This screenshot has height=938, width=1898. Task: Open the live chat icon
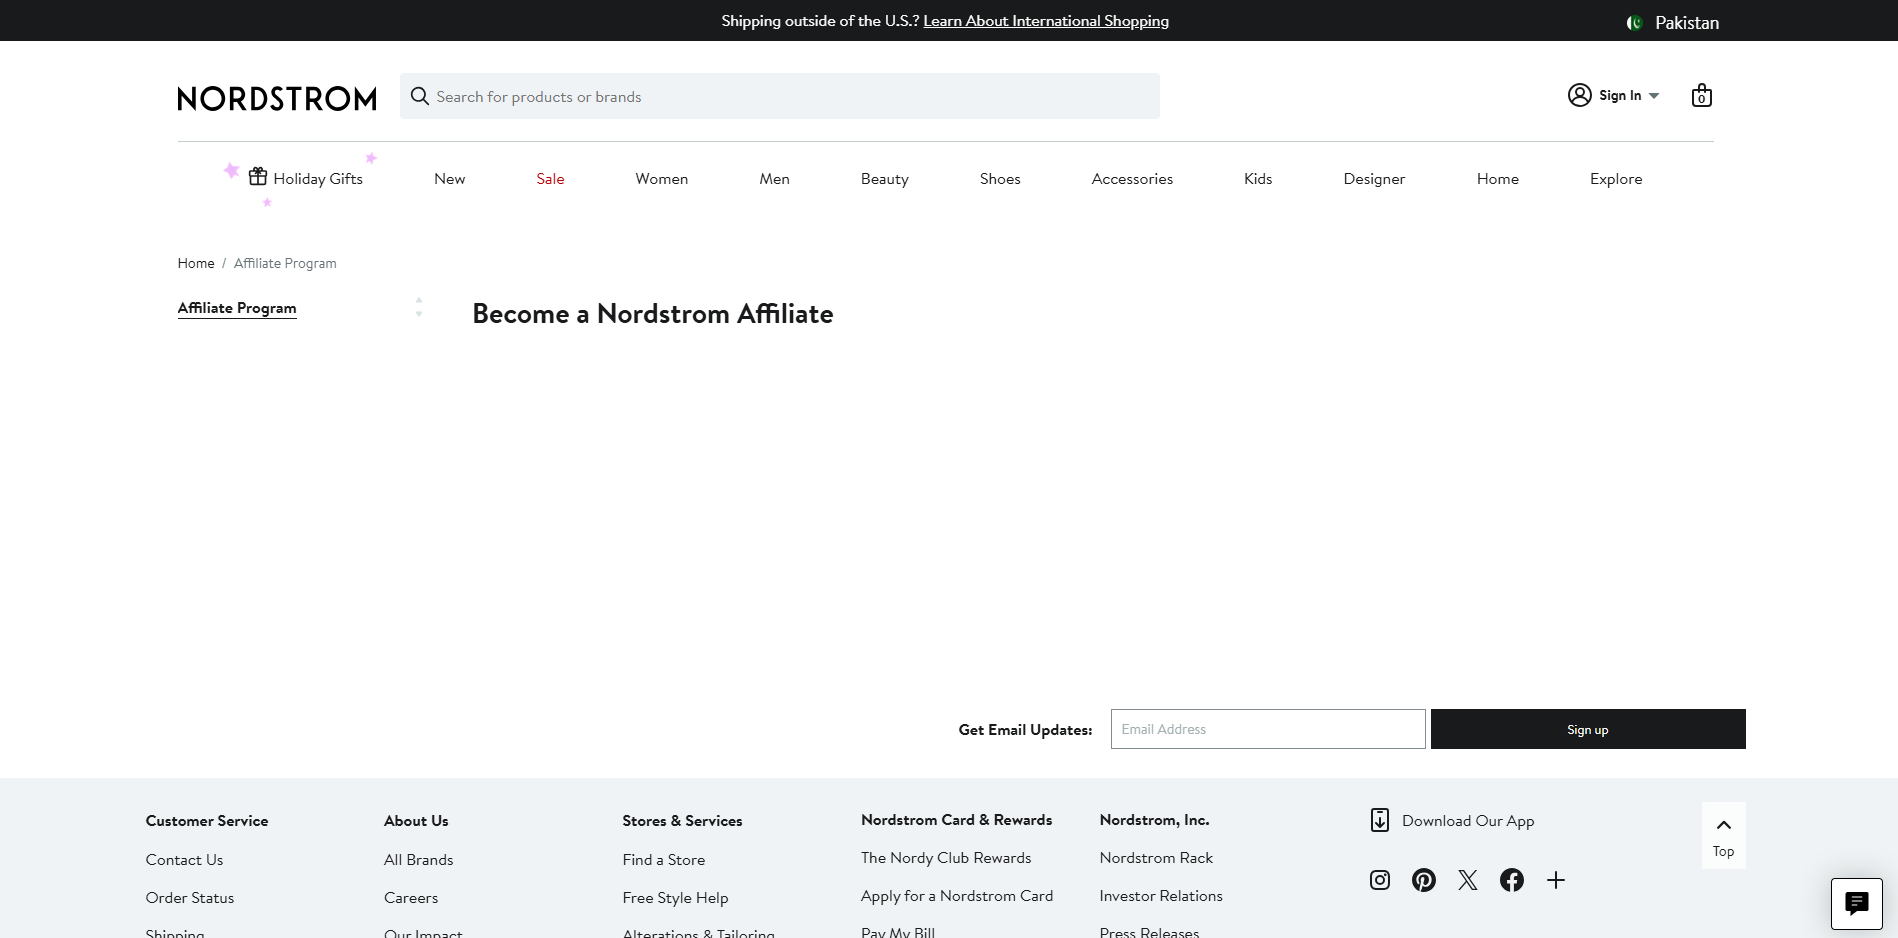coord(1856,904)
